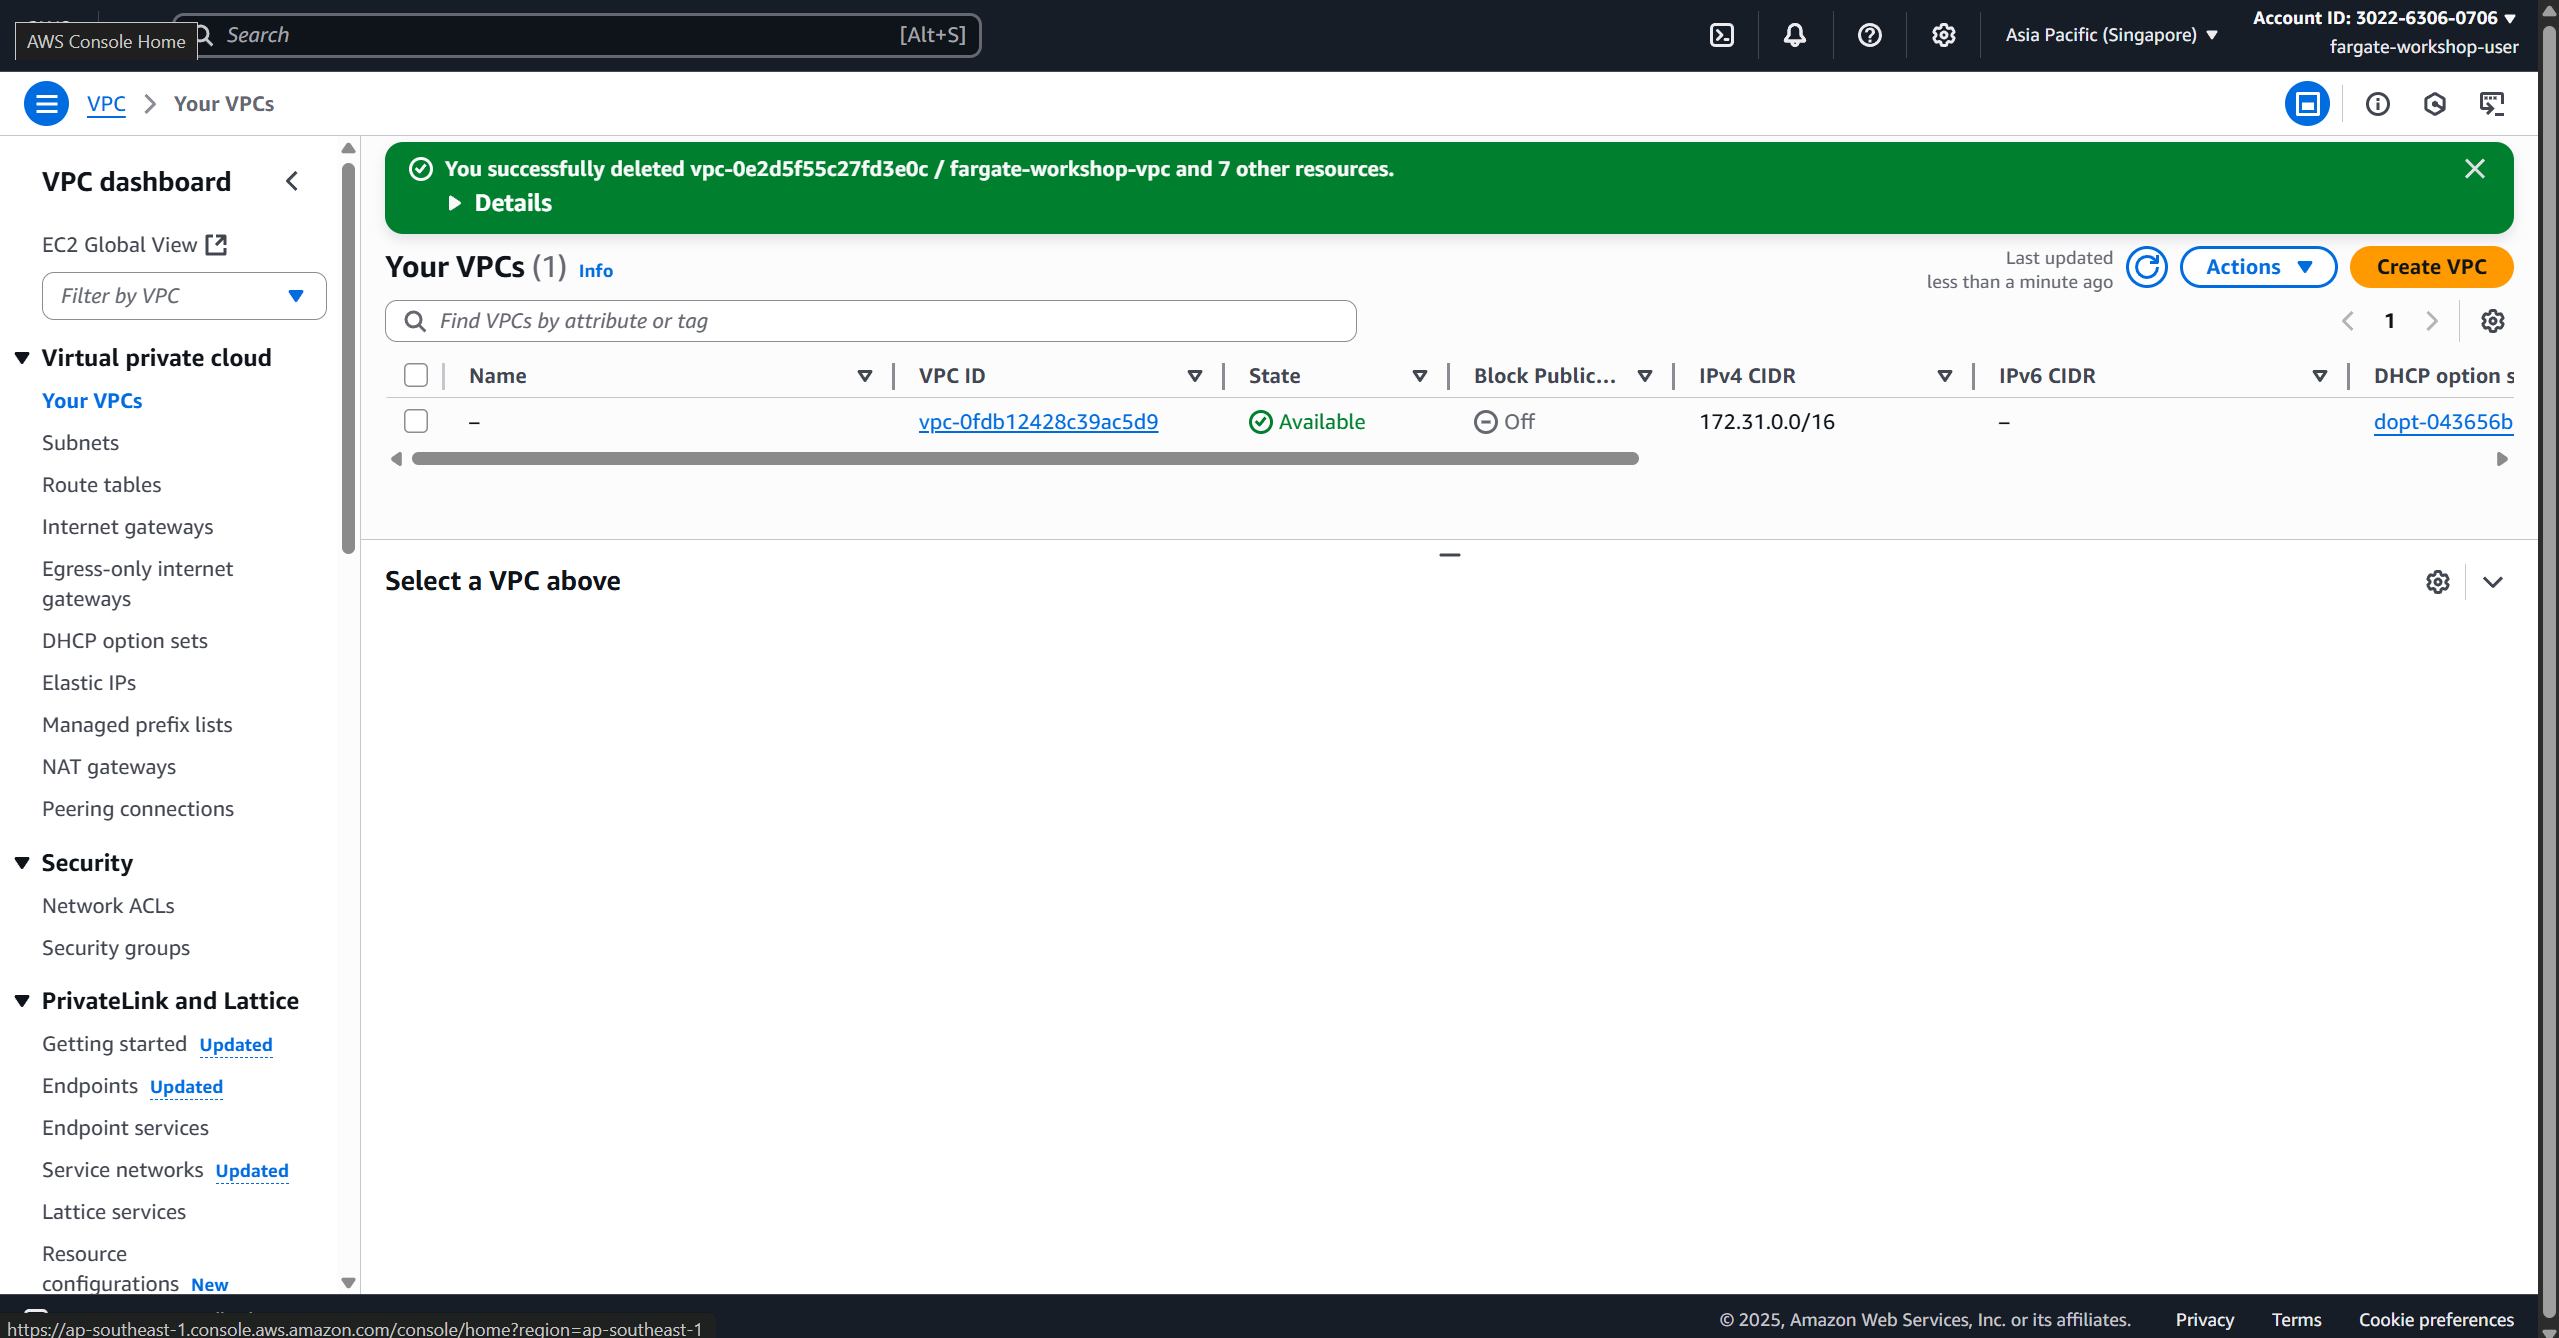Image resolution: width=2559 pixels, height=1338 pixels.
Task: Open the Asia Pacific (Singapore) region selector
Action: [x=2111, y=35]
